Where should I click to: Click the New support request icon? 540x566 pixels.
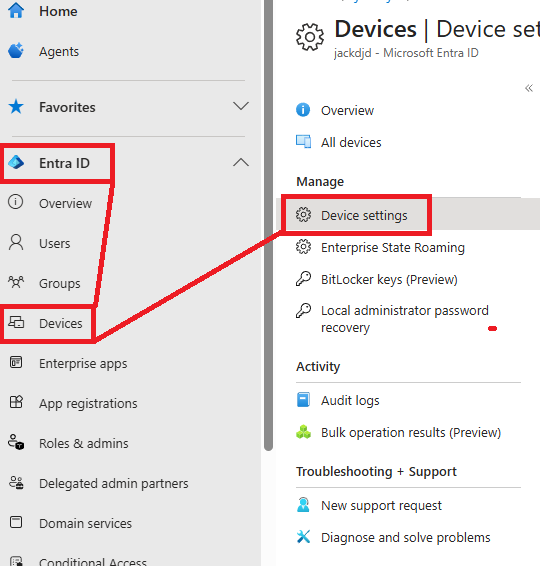coord(303,505)
